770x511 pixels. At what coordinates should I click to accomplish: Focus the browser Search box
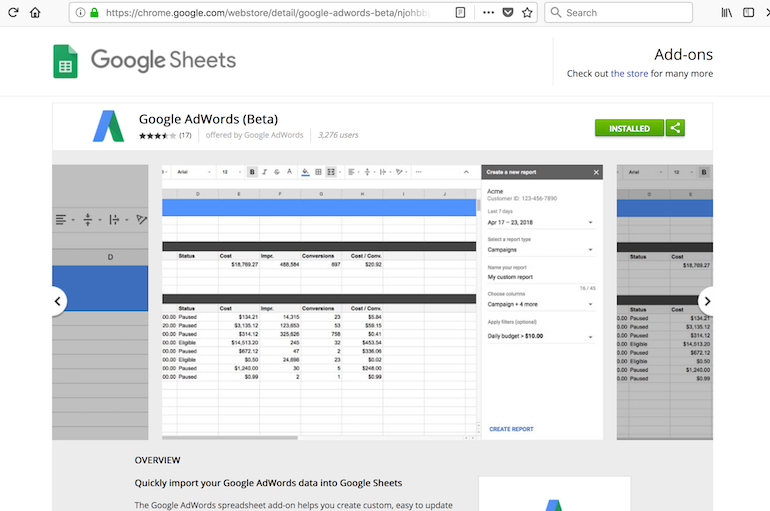click(618, 12)
